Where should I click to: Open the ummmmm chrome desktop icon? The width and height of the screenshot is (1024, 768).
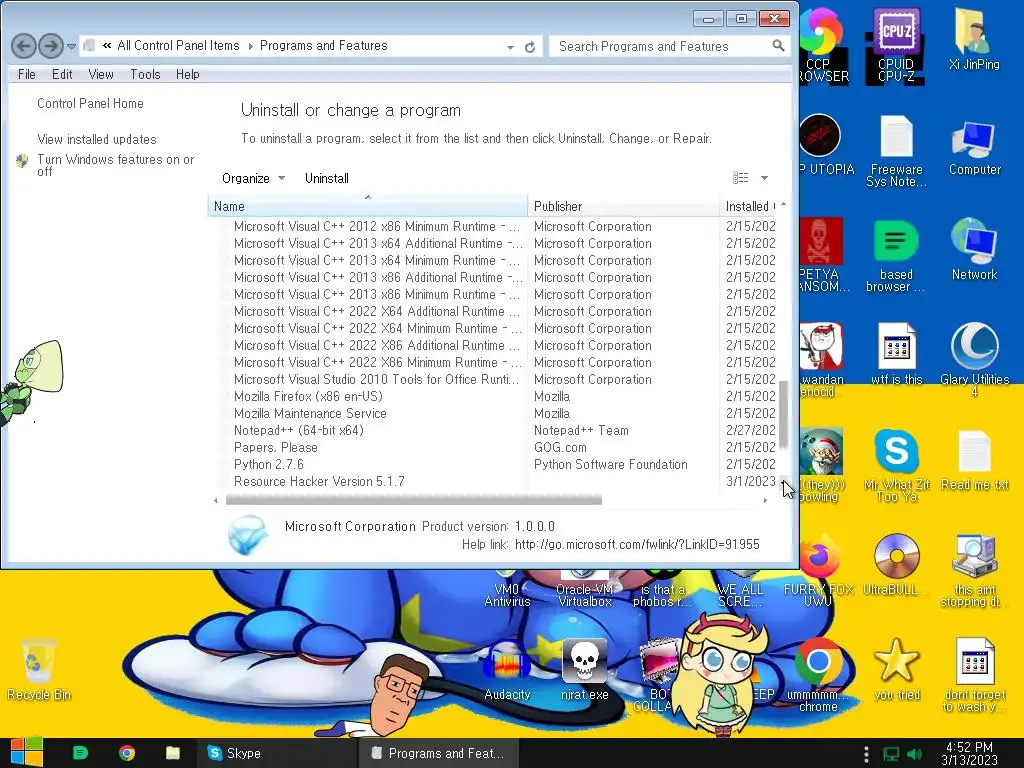(818, 676)
